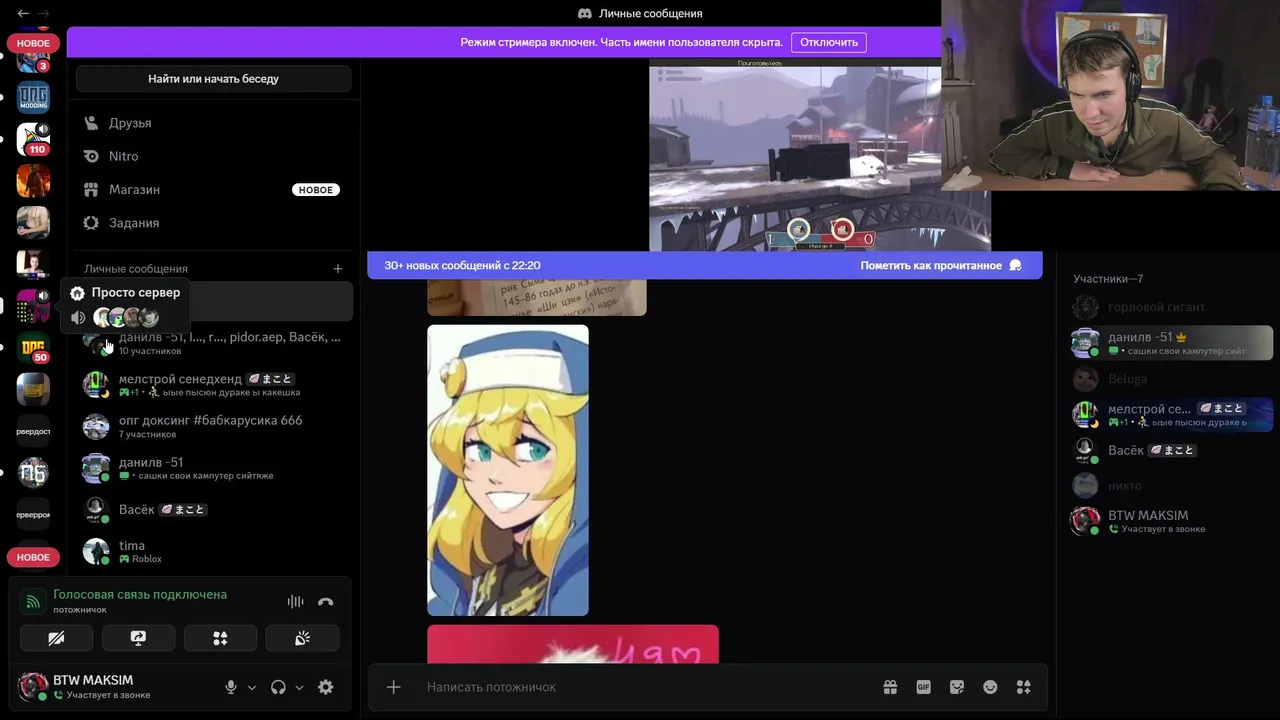Open apps launcher icon in message box

[x=1023, y=687]
